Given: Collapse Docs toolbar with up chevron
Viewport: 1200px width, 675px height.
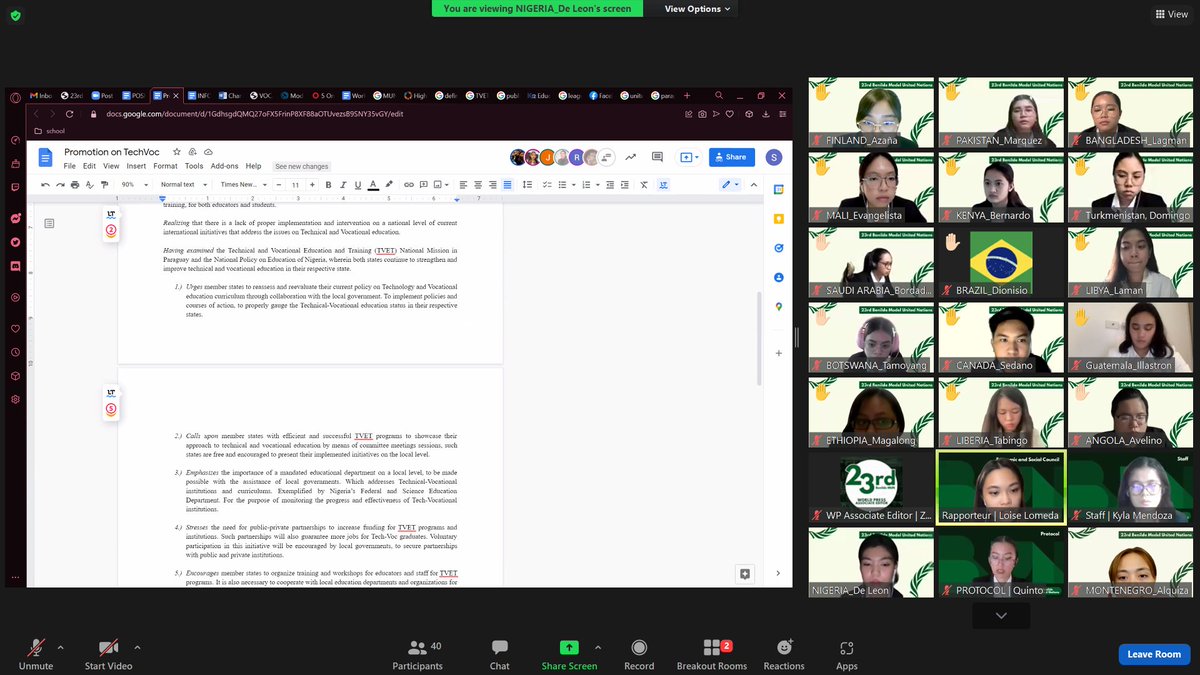Looking at the screenshot, I should pyautogui.click(x=753, y=184).
